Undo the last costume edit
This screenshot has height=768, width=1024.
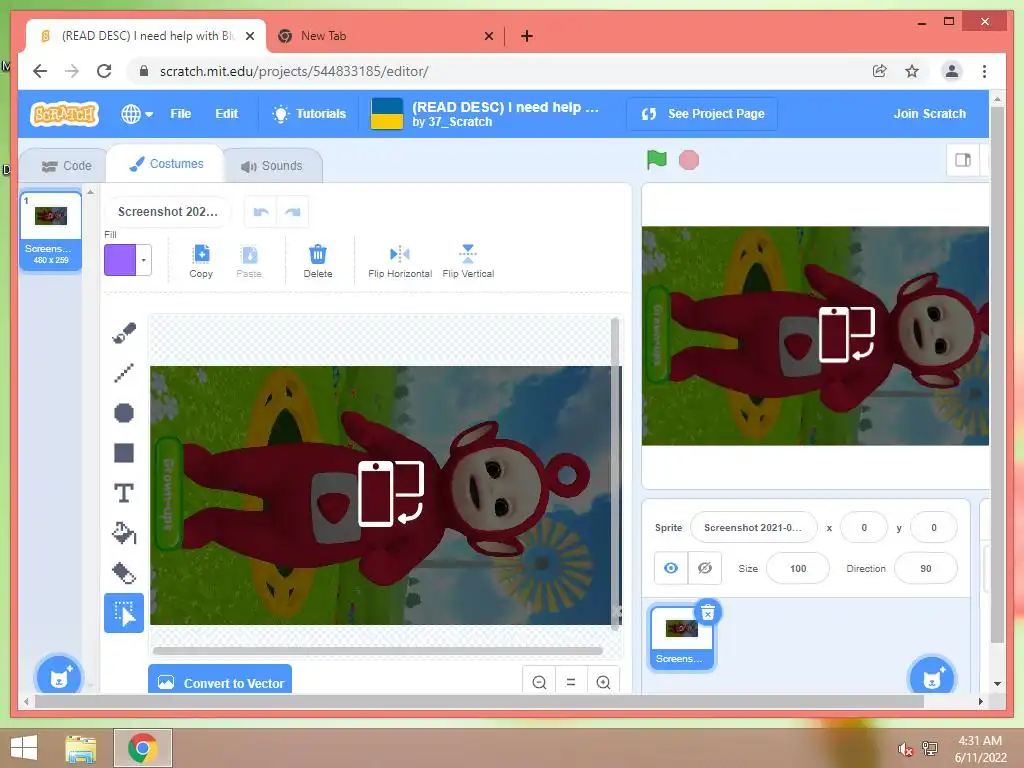pyautogui.click(x=261, y=212)
